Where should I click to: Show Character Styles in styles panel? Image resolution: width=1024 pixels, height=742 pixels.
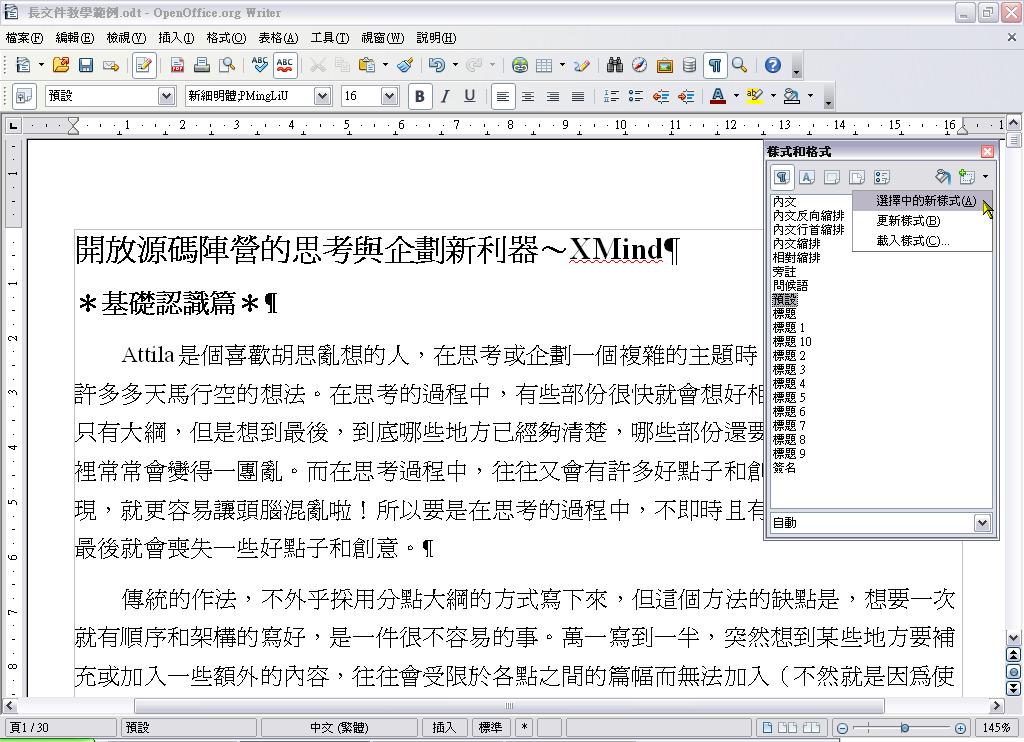coord(807,177)
